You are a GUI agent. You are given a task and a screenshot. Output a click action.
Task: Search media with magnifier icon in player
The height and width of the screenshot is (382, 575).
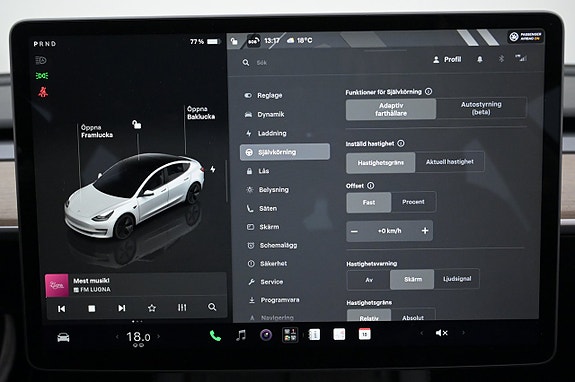(212, 307)
